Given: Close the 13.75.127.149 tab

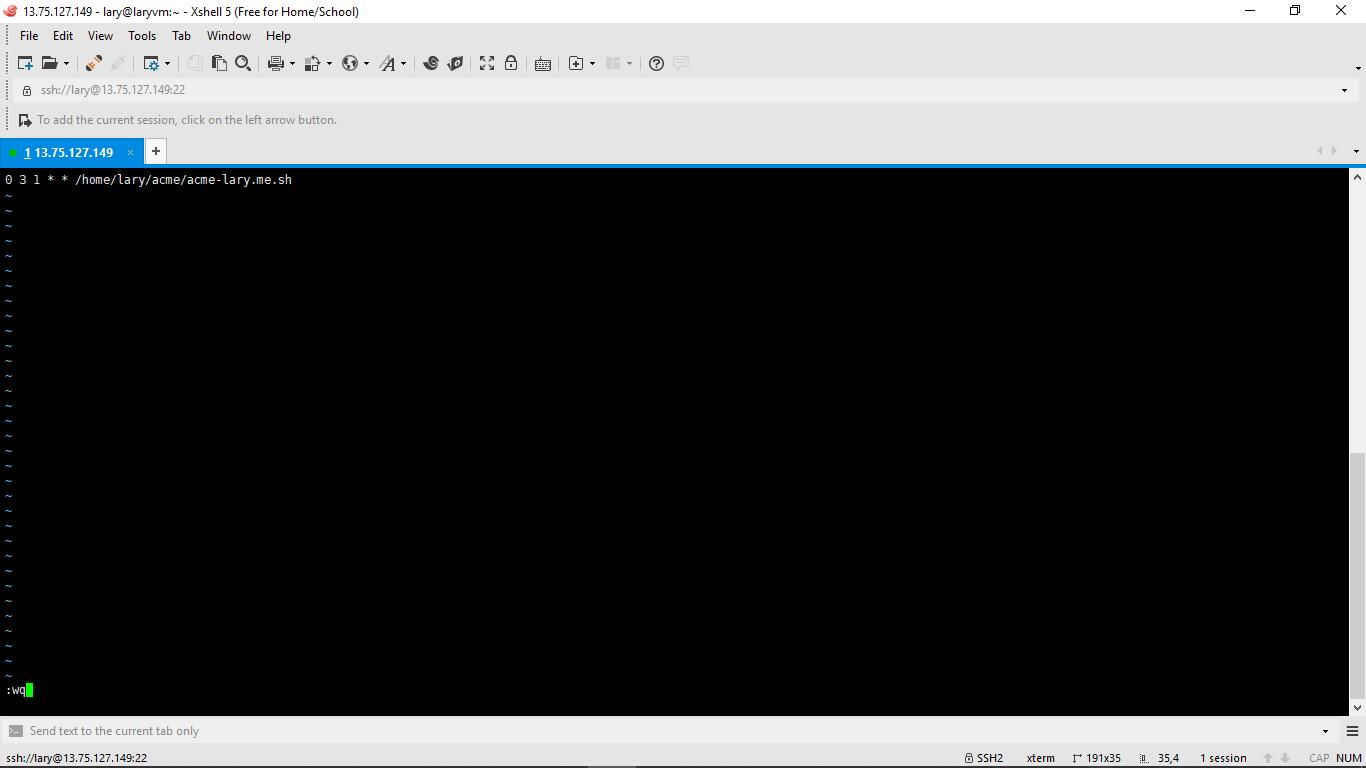Looking at the screenshot, I should point(130,152).
